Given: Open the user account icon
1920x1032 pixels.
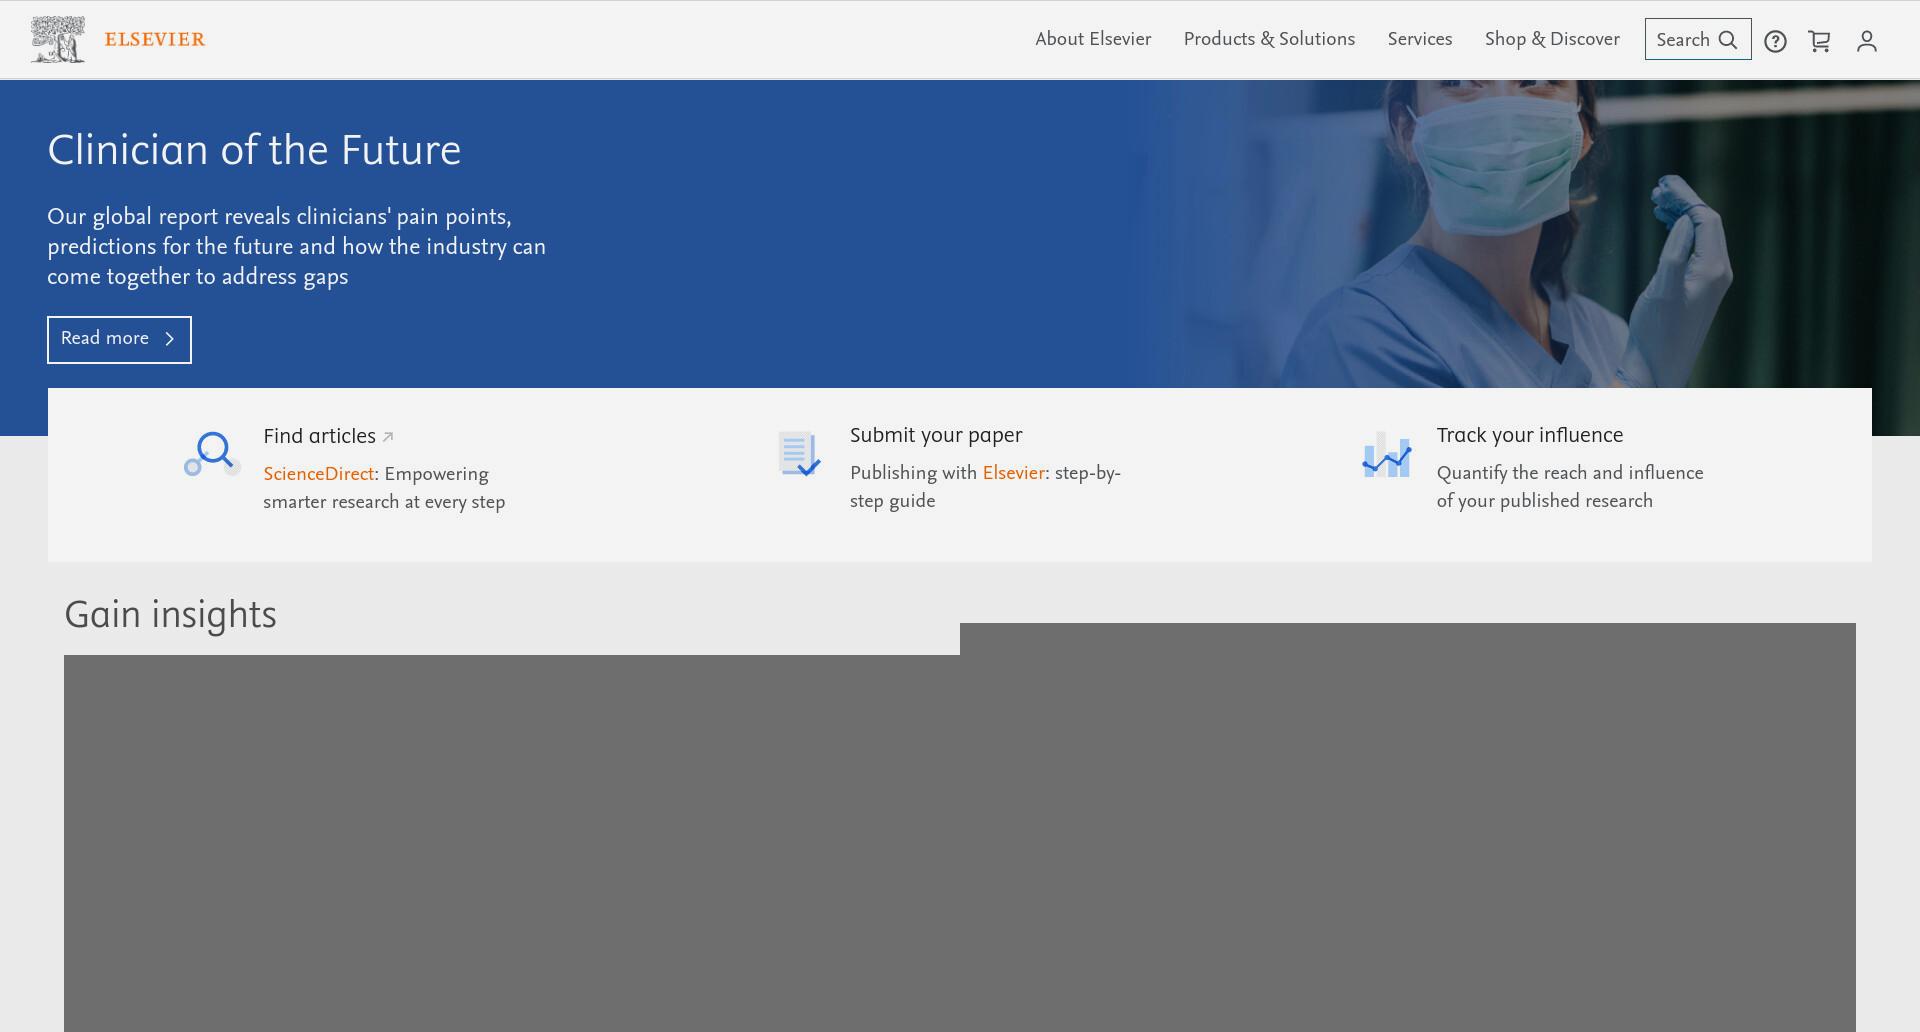Looking at the screenshot, I should pyautogui.click(x=1867, y=41).
